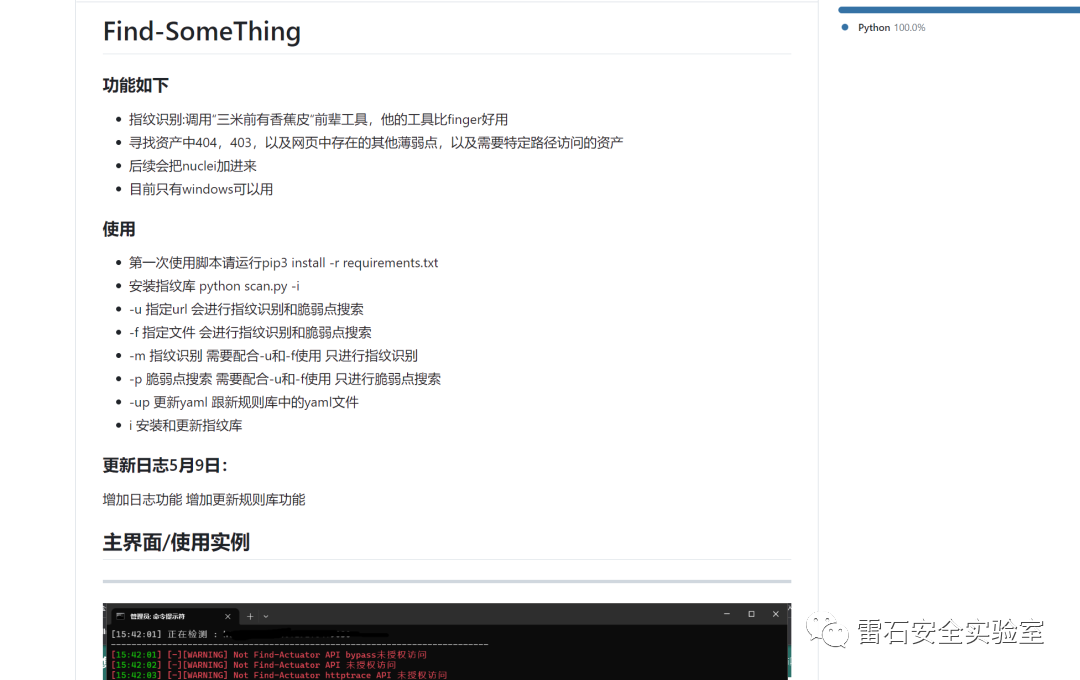This screenshot has width=1080, height=680.
Task: Click the line 目前只有windows可以用
Action: coord(201,189)
